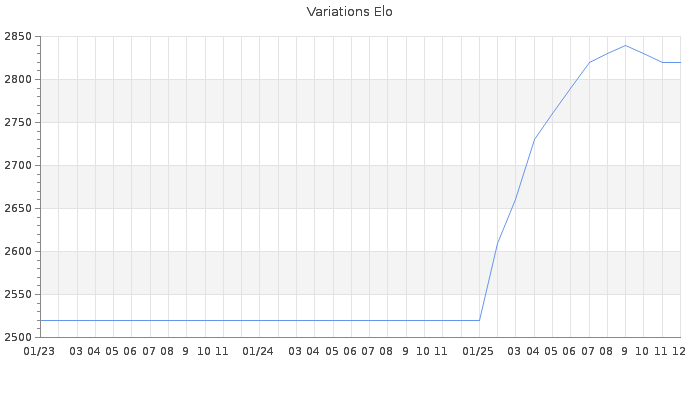Click the 2650 y-axis label
The image size is (700, 400).
18,209
